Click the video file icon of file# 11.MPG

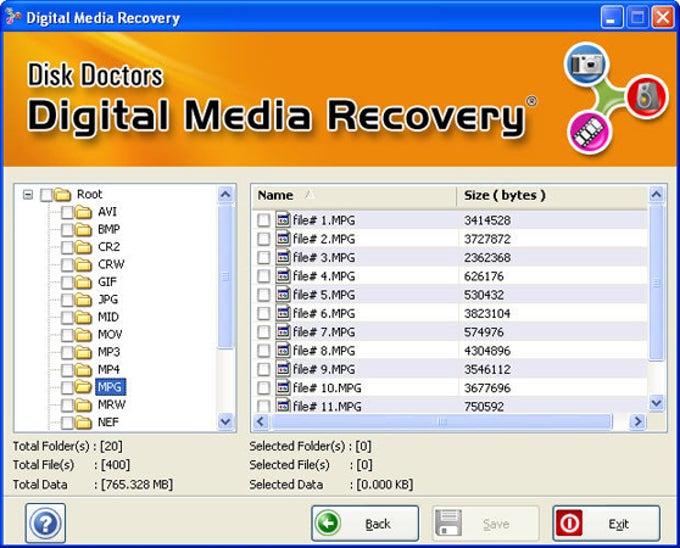coord(283,406)
